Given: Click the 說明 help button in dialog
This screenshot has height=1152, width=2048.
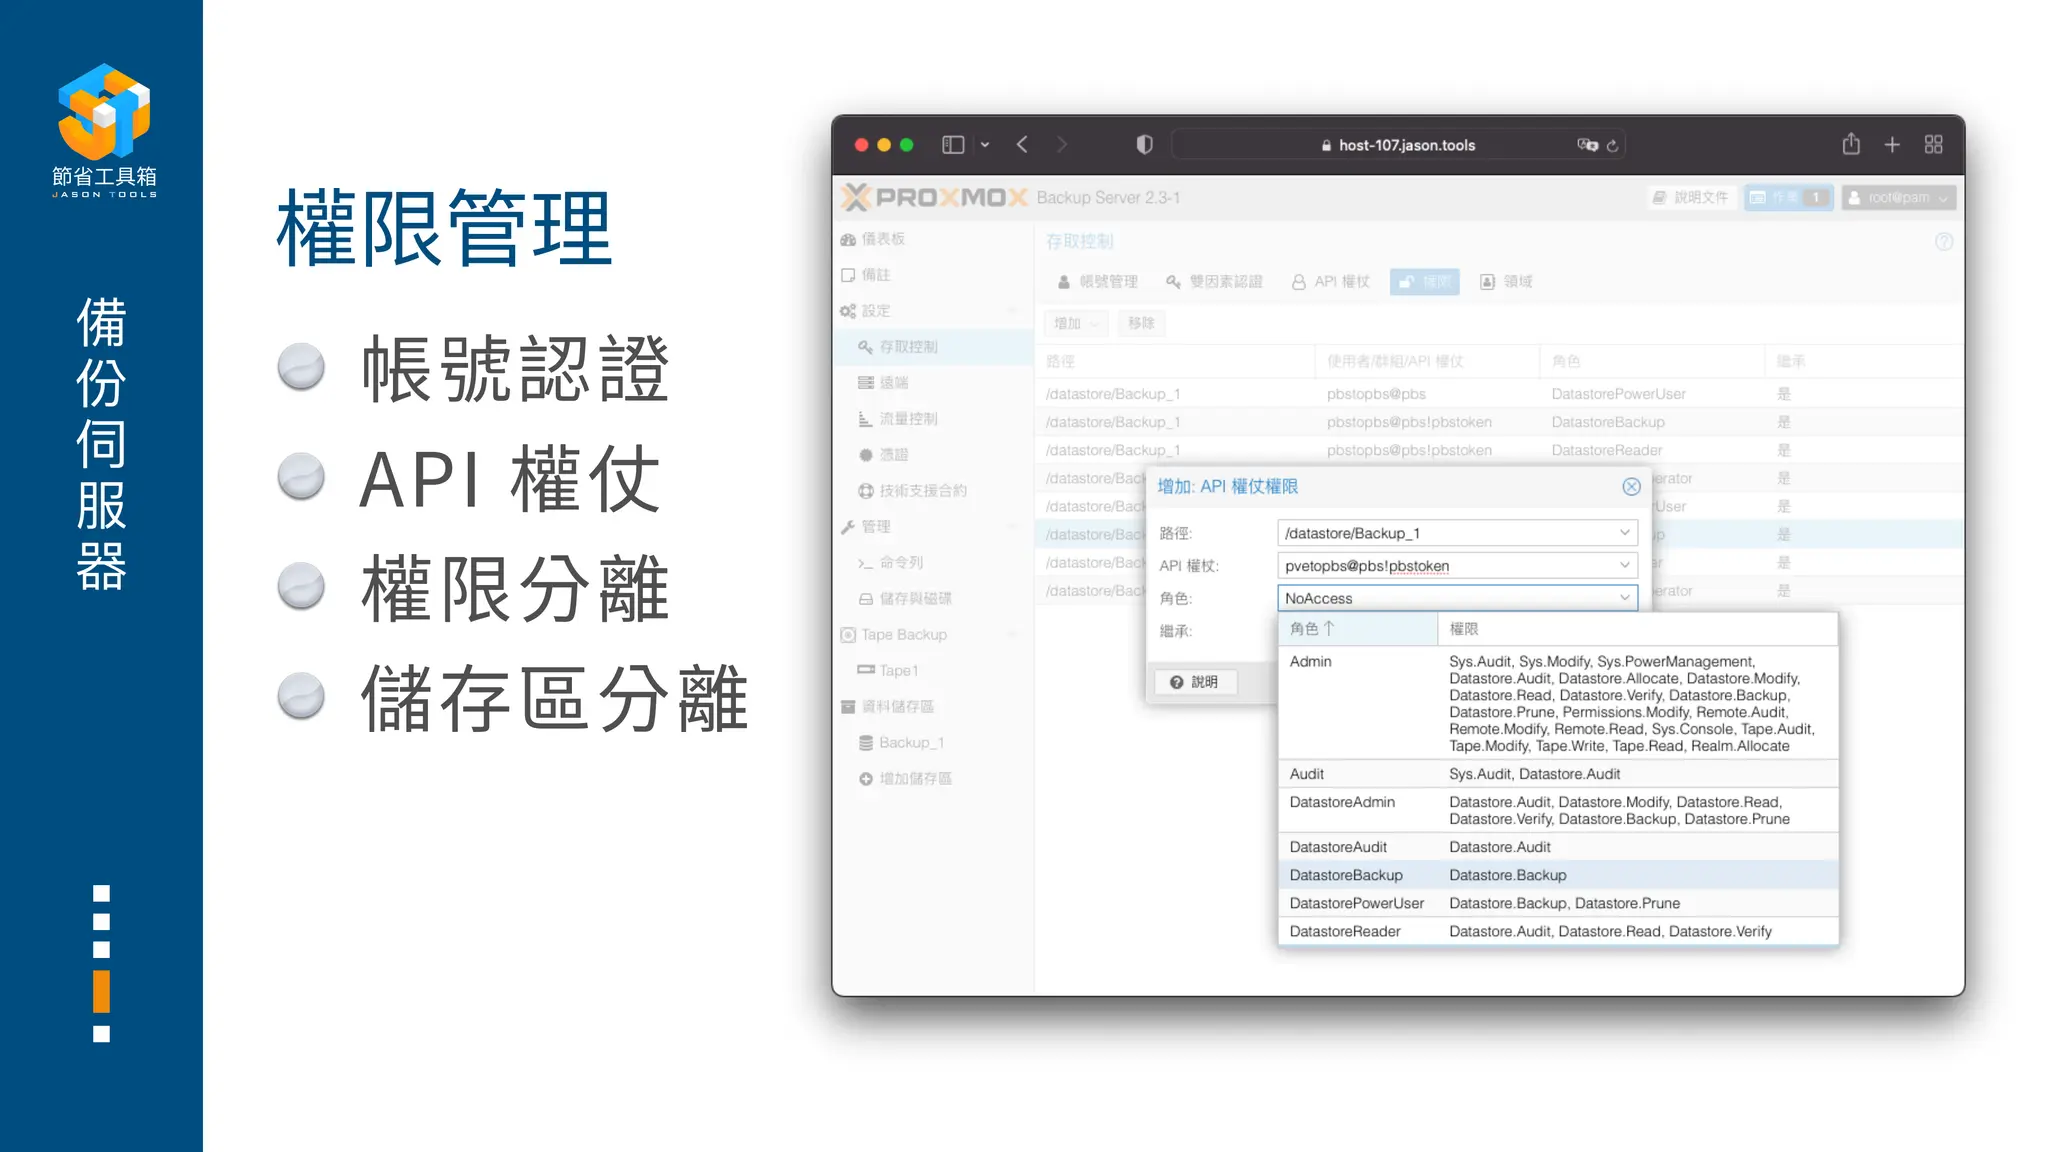Looking at the screenshot, I should click(x=1195, y=682).
